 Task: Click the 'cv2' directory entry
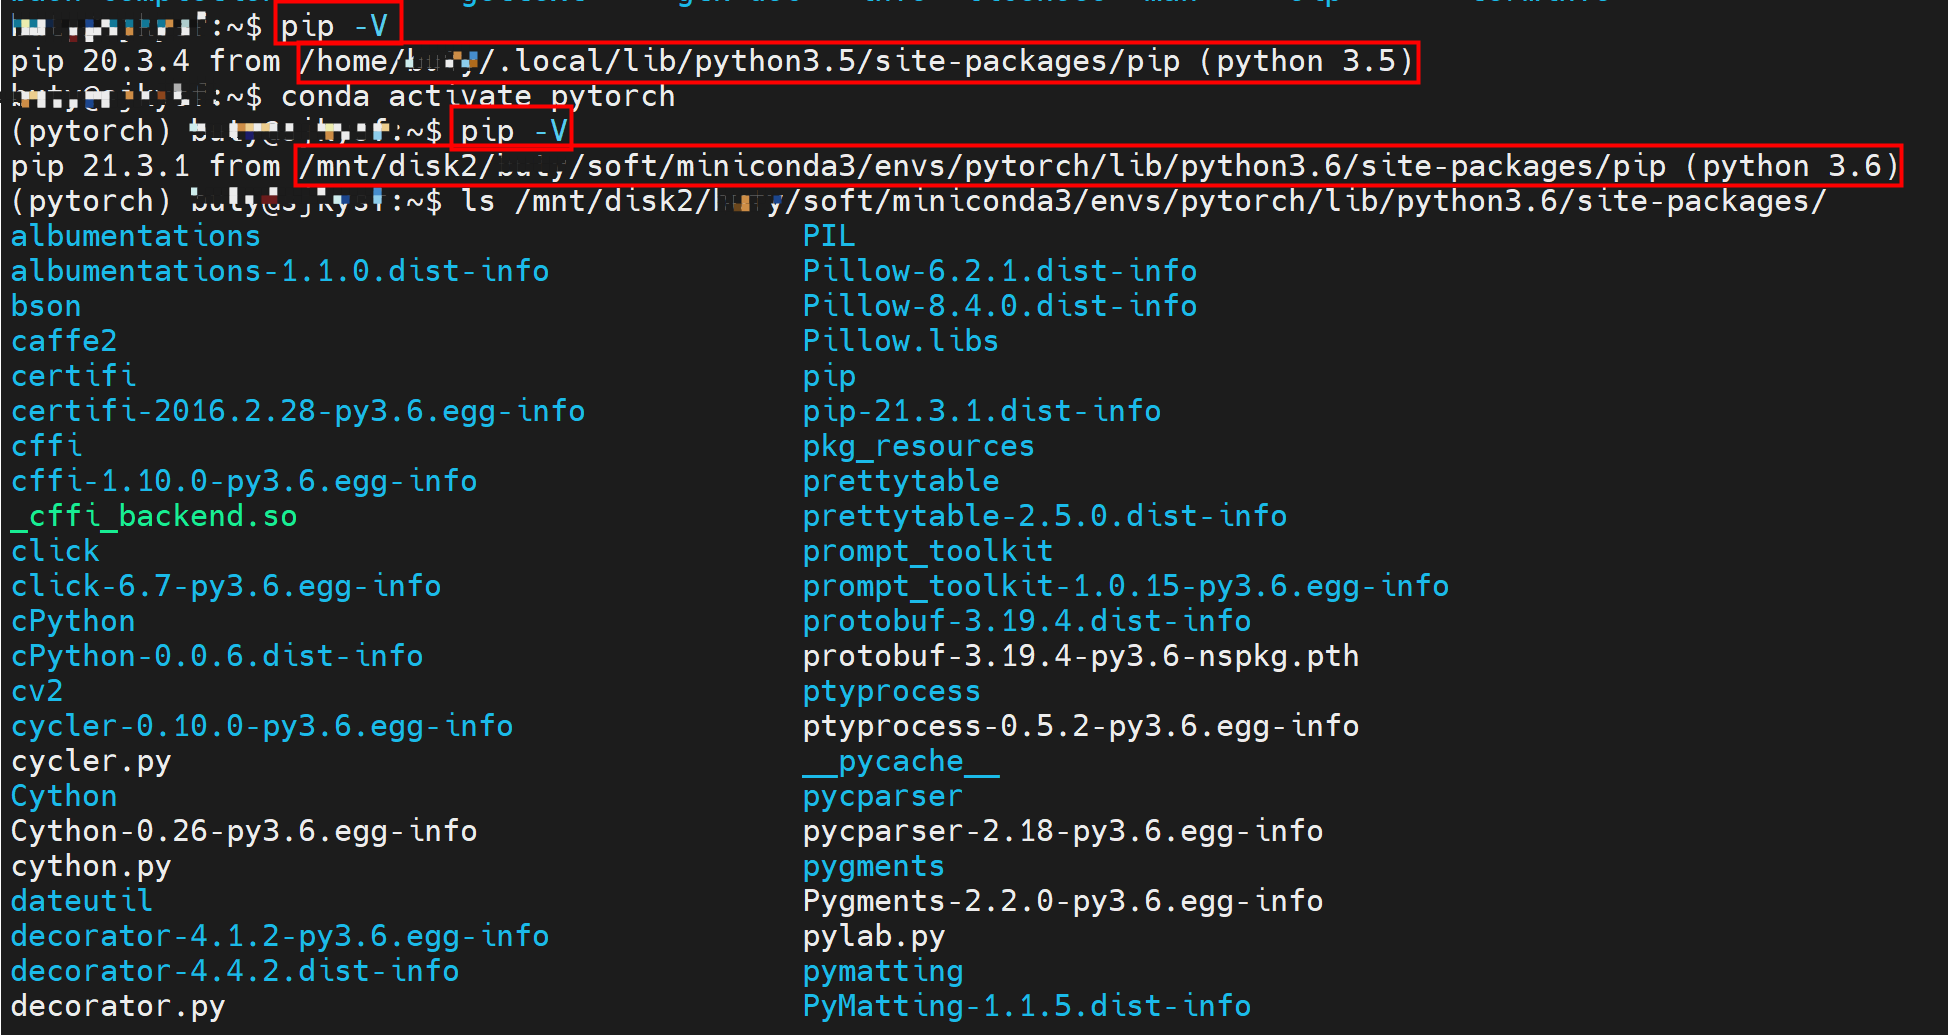coord(37,691)
